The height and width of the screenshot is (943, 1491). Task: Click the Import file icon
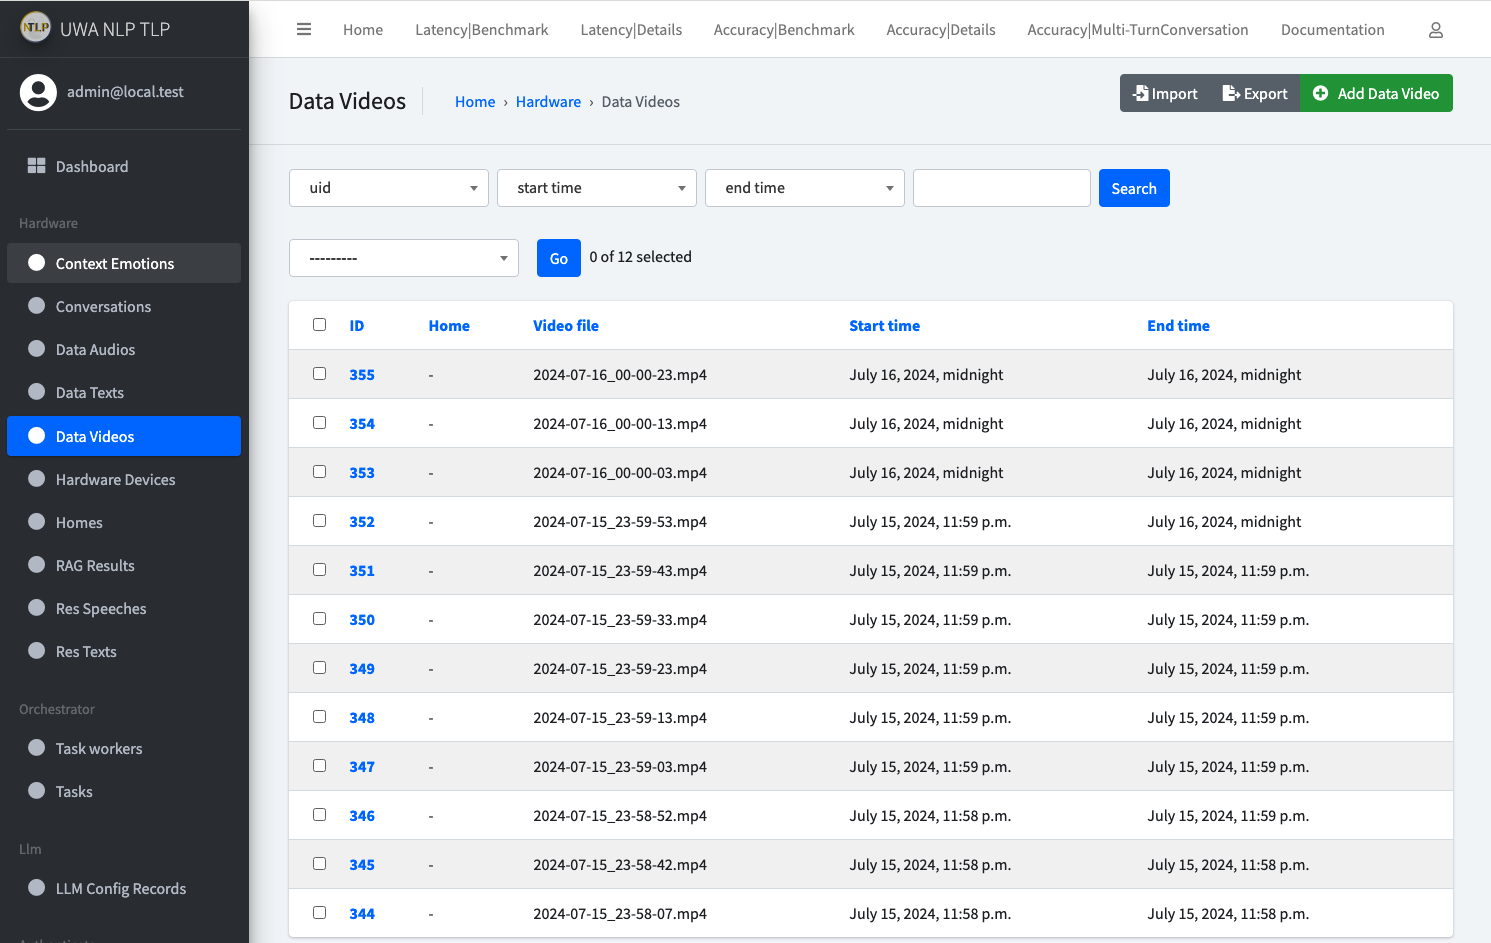[x=1140, y=93]
